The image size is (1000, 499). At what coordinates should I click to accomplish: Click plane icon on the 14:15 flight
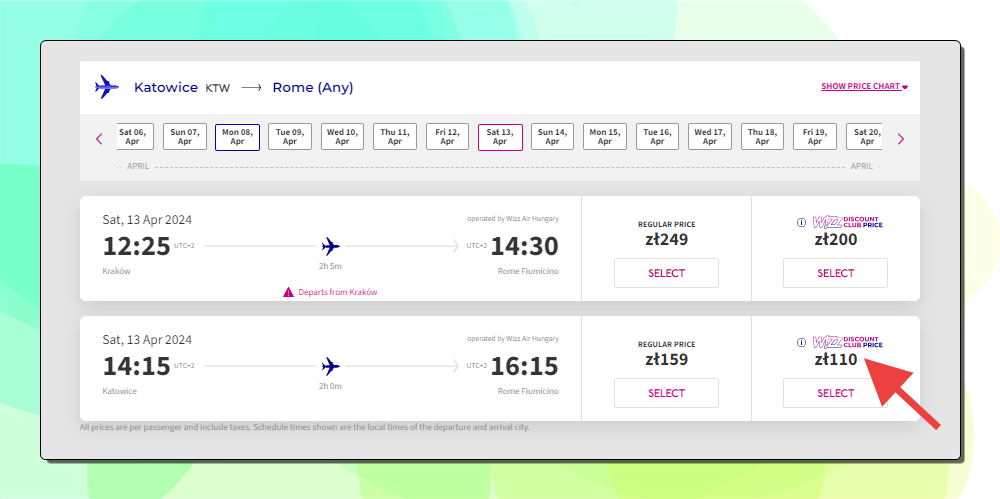pyautogui.click(x=330, y=366)
